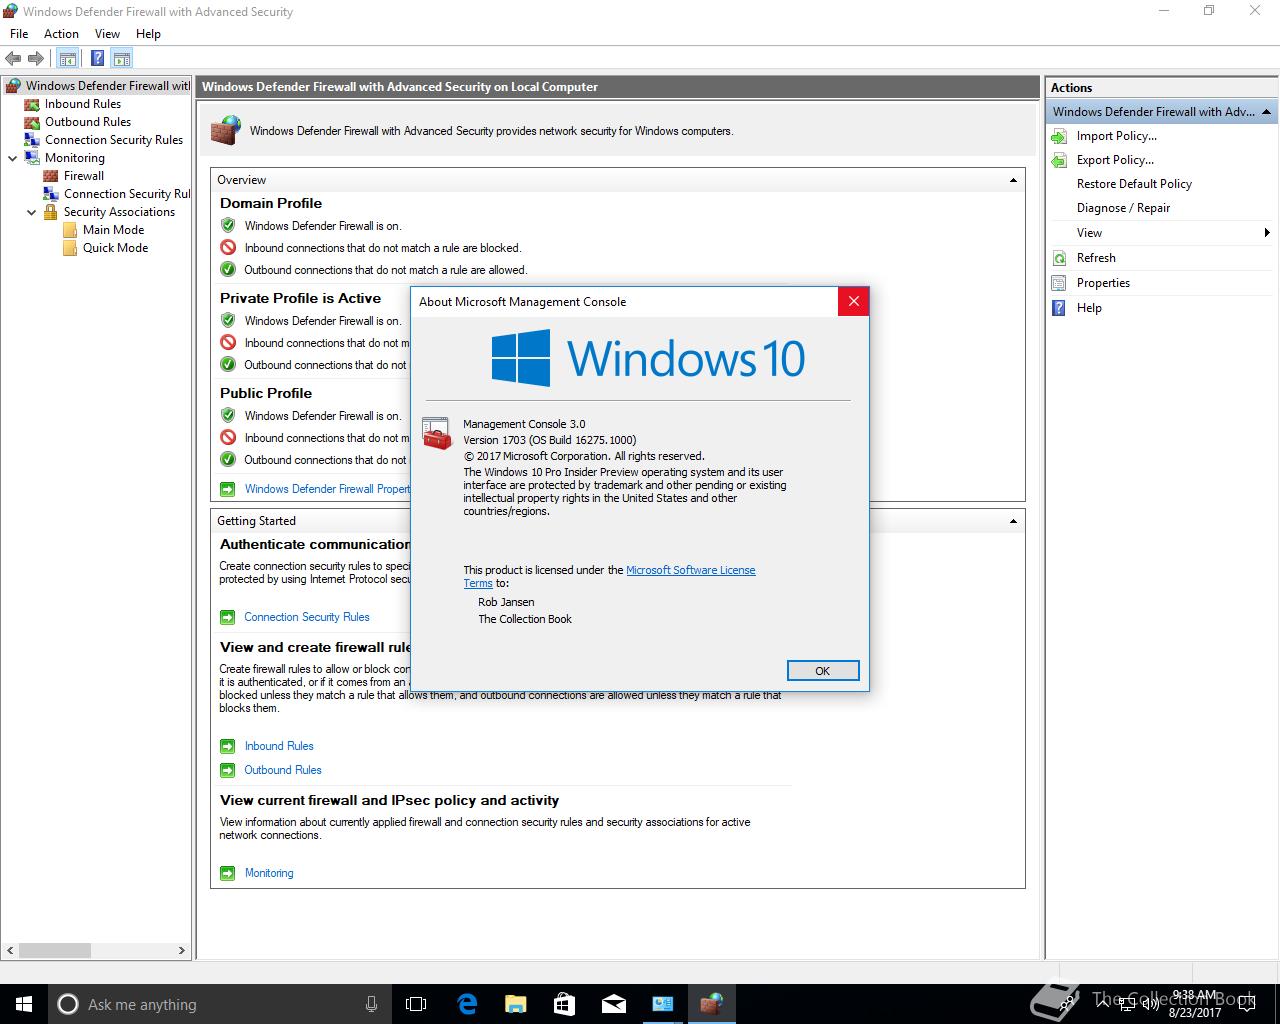The image size is (1280, 1024).
Task: Close the About Microsoft Management Console dialog
Action: [x=853, y=301]
